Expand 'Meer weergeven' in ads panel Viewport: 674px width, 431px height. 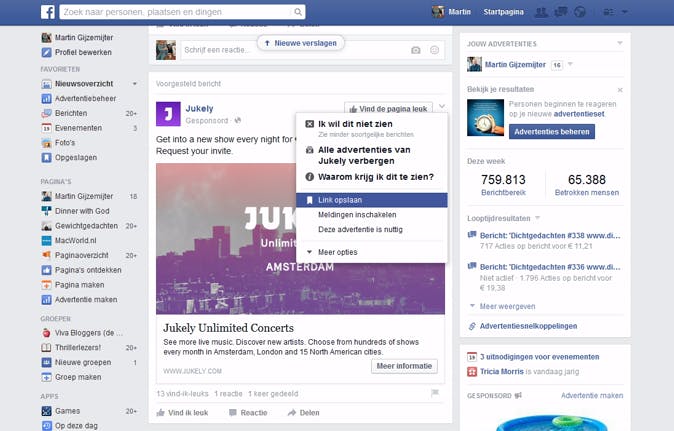[507, 306]
